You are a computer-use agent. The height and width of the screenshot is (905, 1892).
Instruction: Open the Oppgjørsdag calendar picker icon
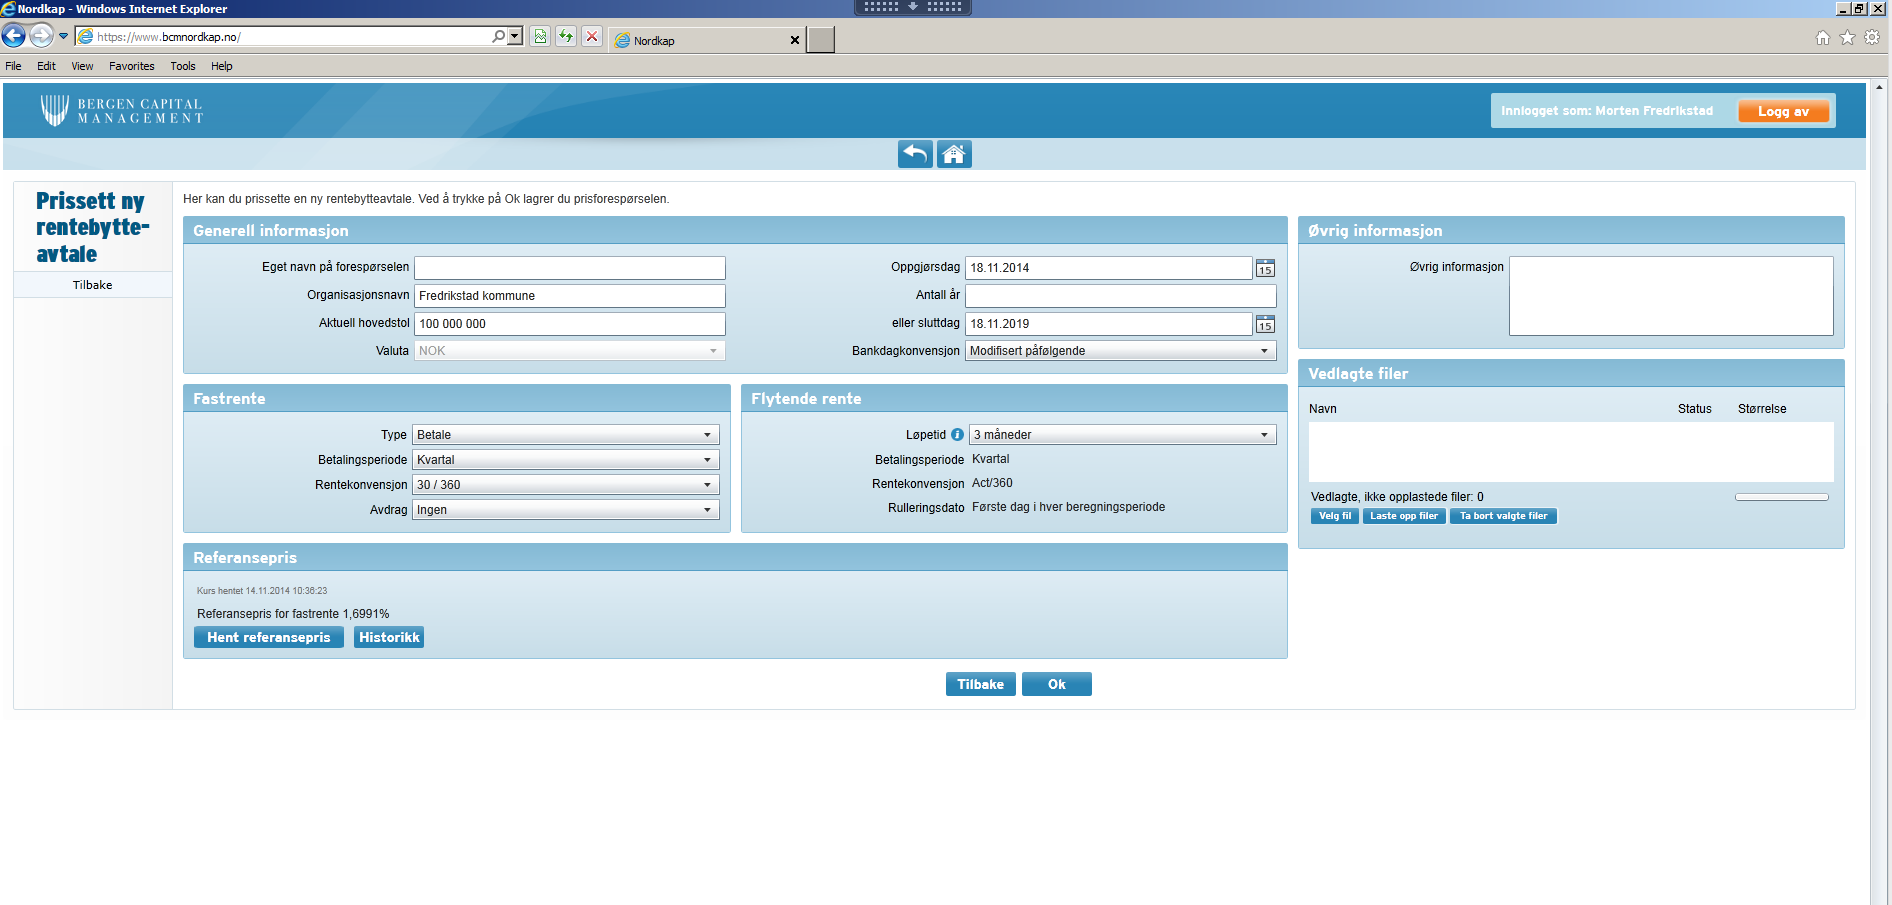click(x=1265, y=268)
